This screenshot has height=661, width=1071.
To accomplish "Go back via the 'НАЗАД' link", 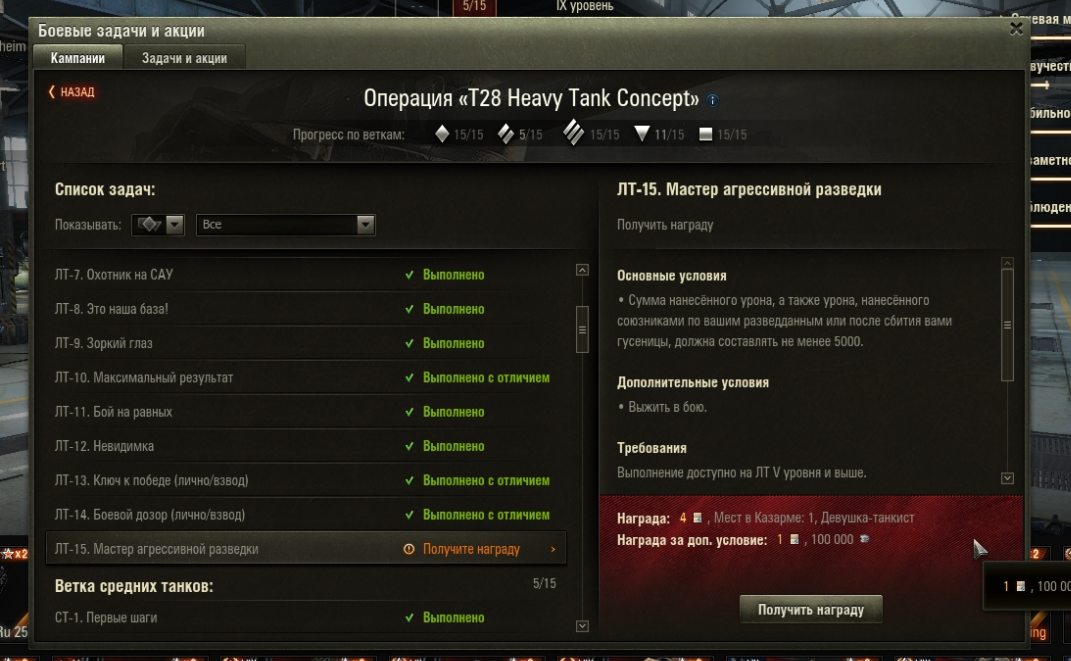I will tap(72, 92).
